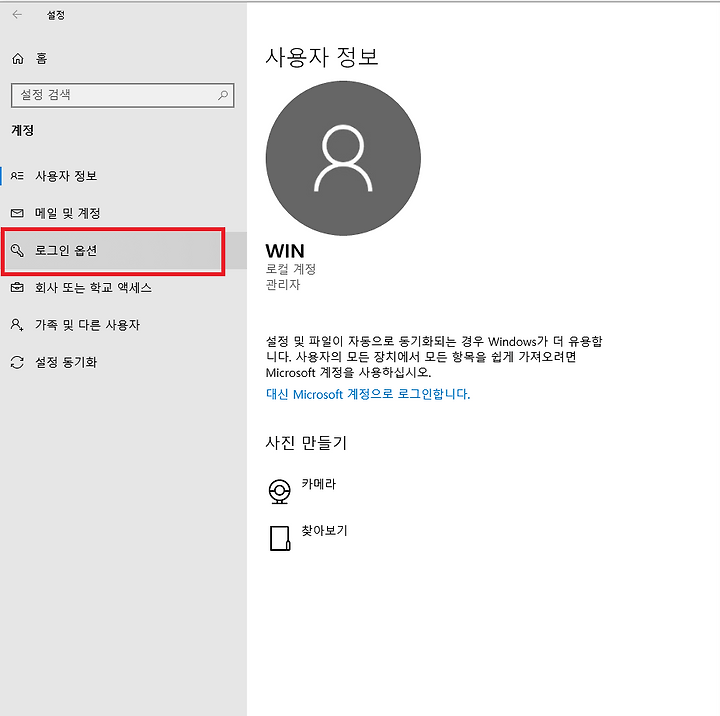Click the sync arrows icon

point(17,362)
